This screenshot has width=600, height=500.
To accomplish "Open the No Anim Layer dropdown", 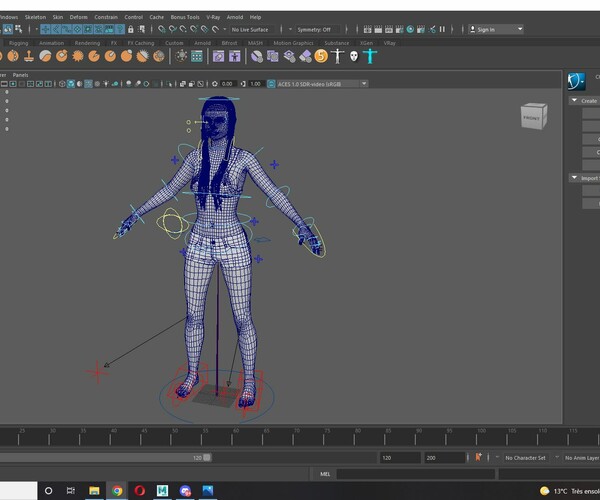I will click(x=582, y=458).
